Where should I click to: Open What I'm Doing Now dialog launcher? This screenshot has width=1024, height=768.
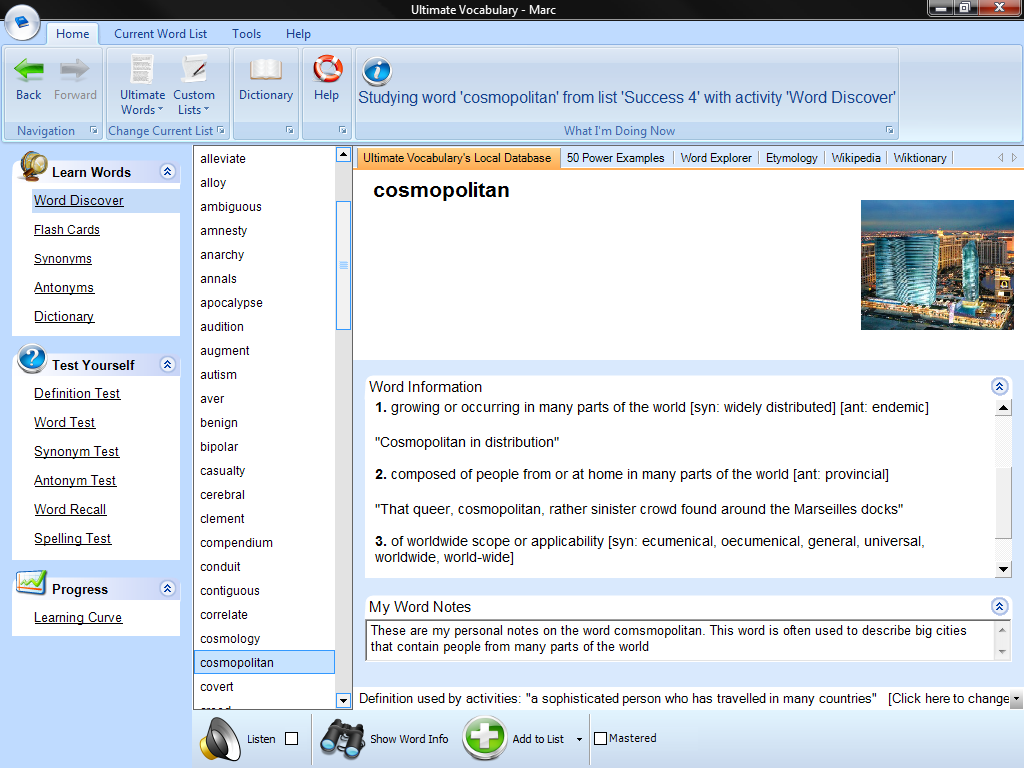[889, 130]
